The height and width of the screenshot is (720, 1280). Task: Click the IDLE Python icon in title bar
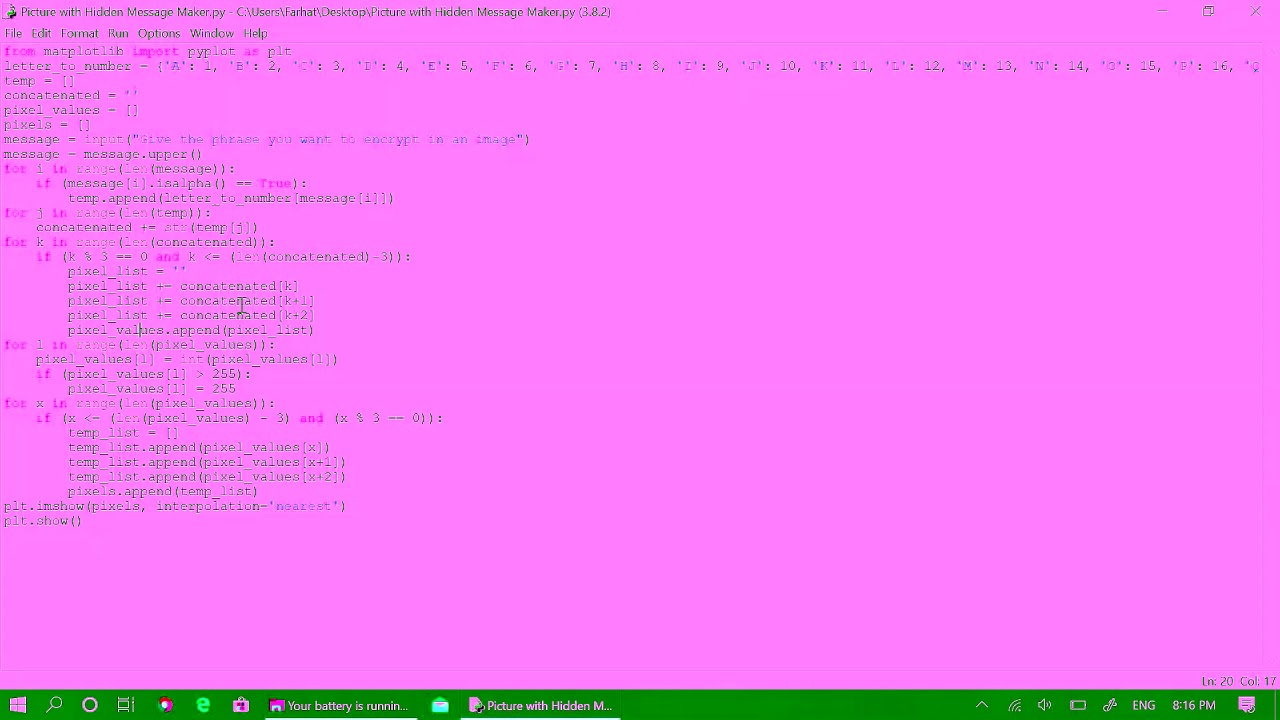tap(11, 11)
